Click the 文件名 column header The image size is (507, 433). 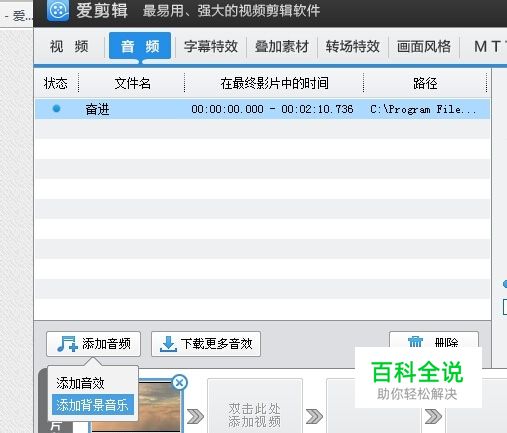pos(132,83)
